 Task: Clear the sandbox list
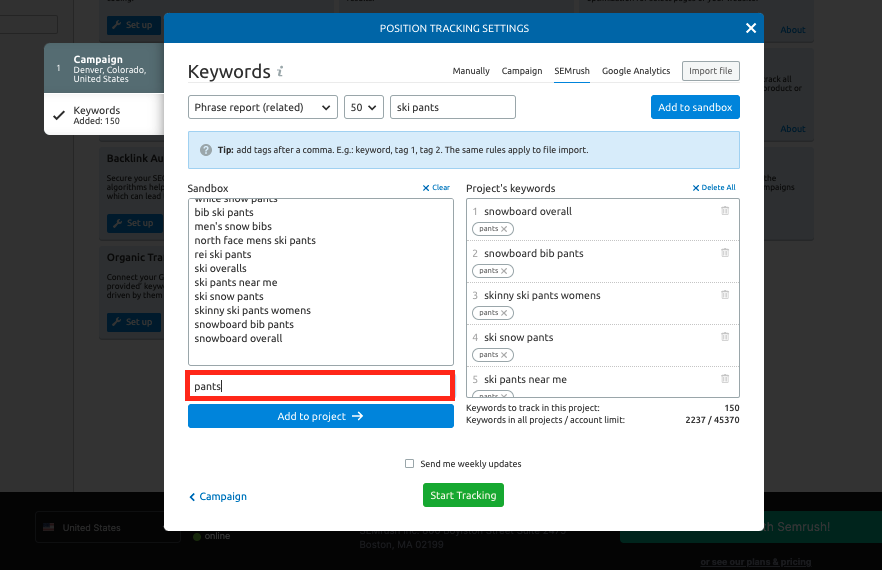436,188
